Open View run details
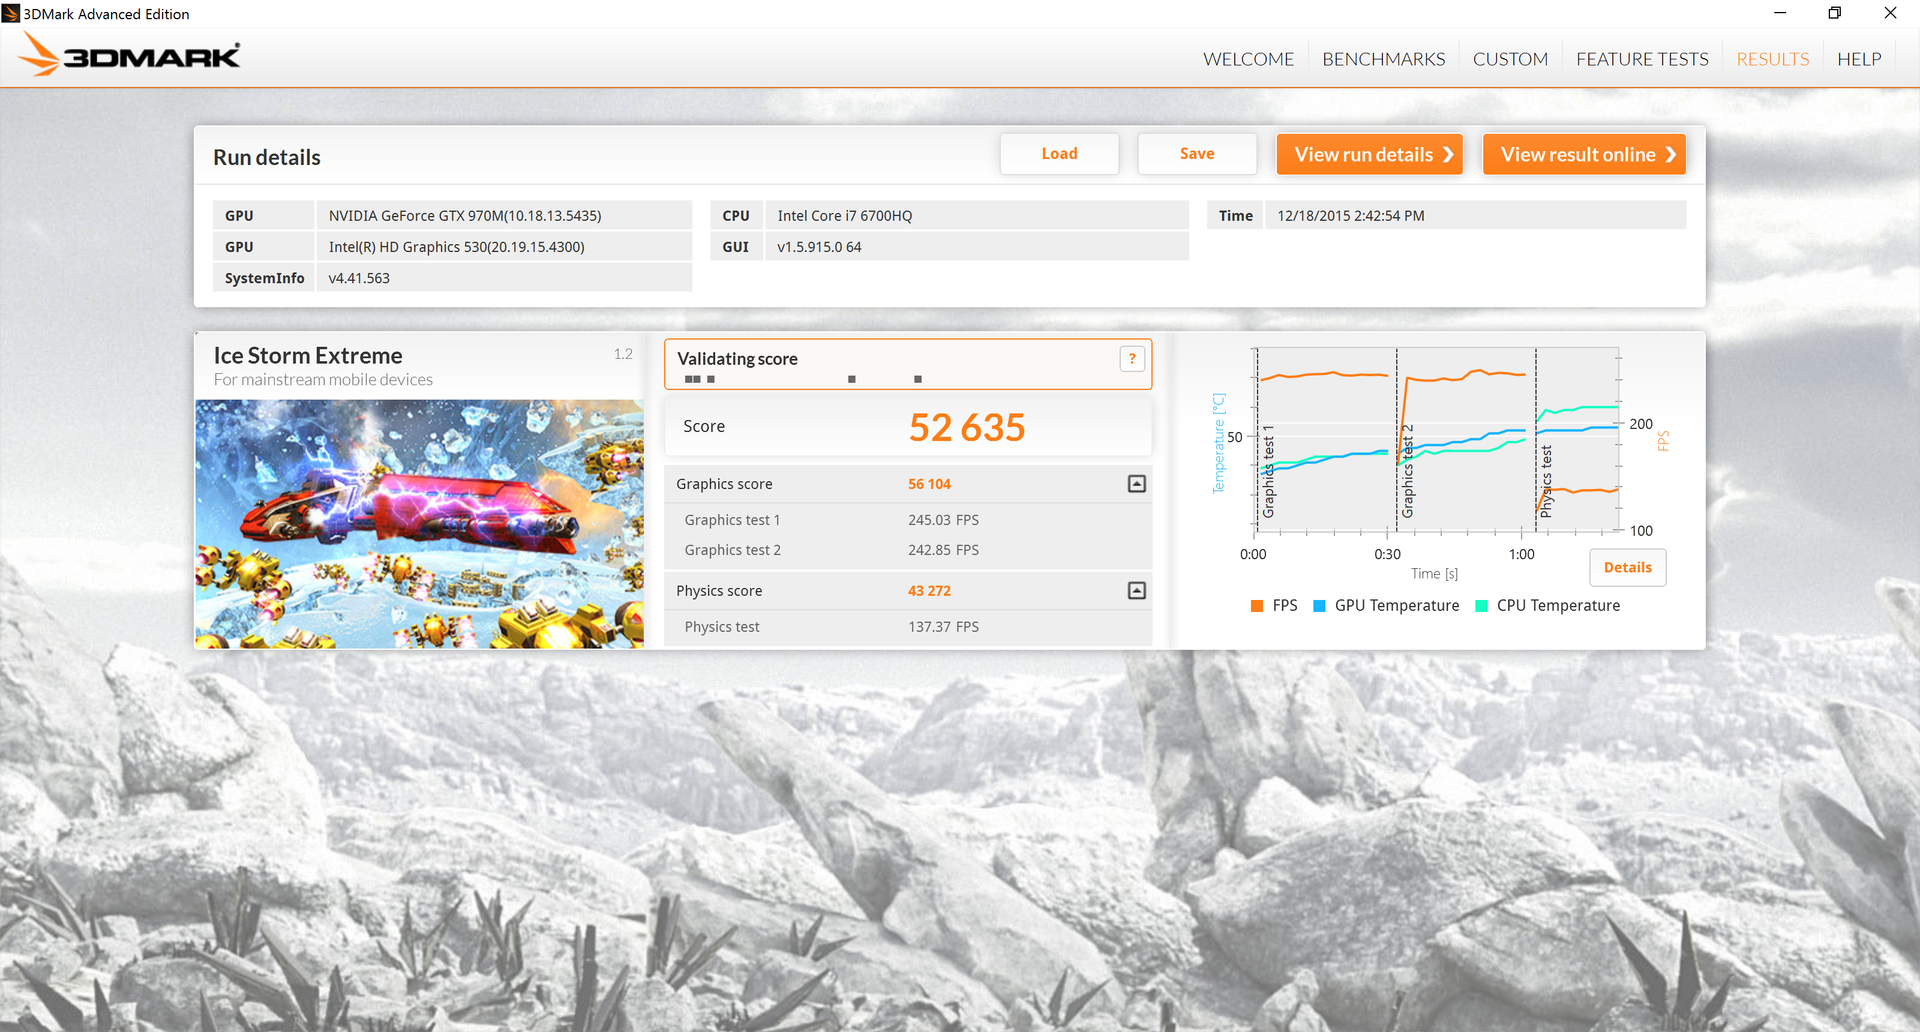 coord(1370,154)
